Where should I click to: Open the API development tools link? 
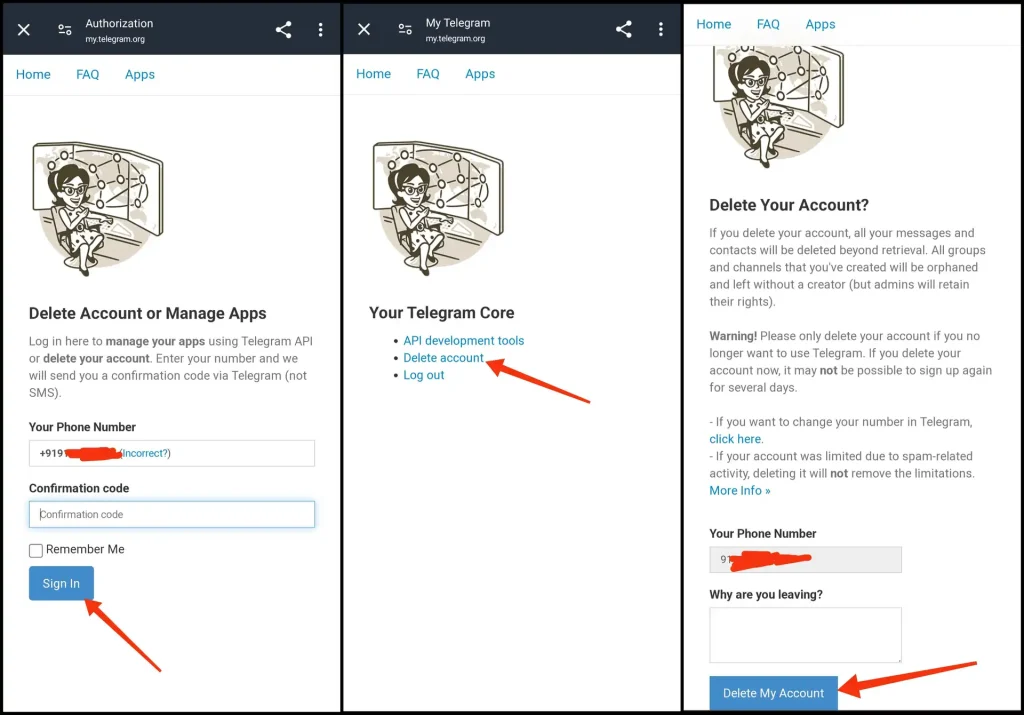click(463, 340)
